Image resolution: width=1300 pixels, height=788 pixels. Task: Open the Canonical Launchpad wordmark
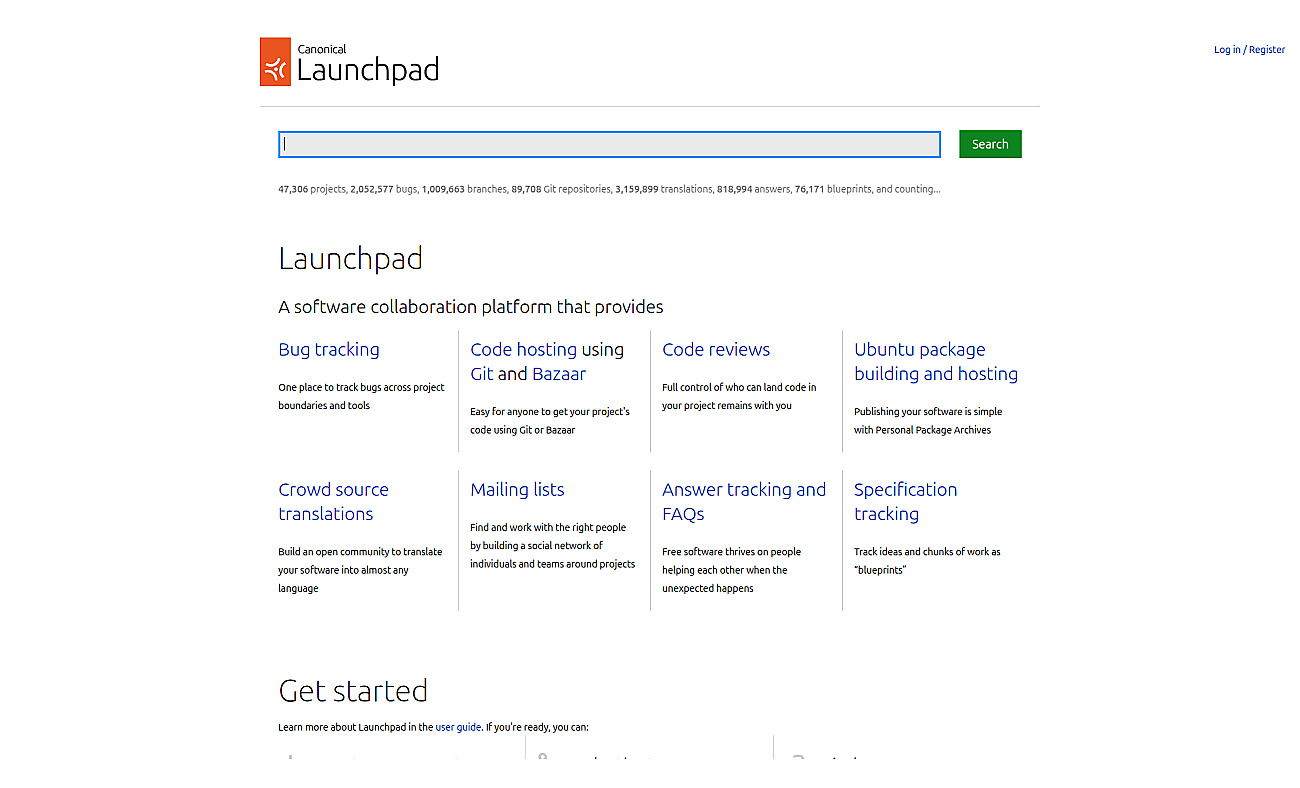(368, 64)
